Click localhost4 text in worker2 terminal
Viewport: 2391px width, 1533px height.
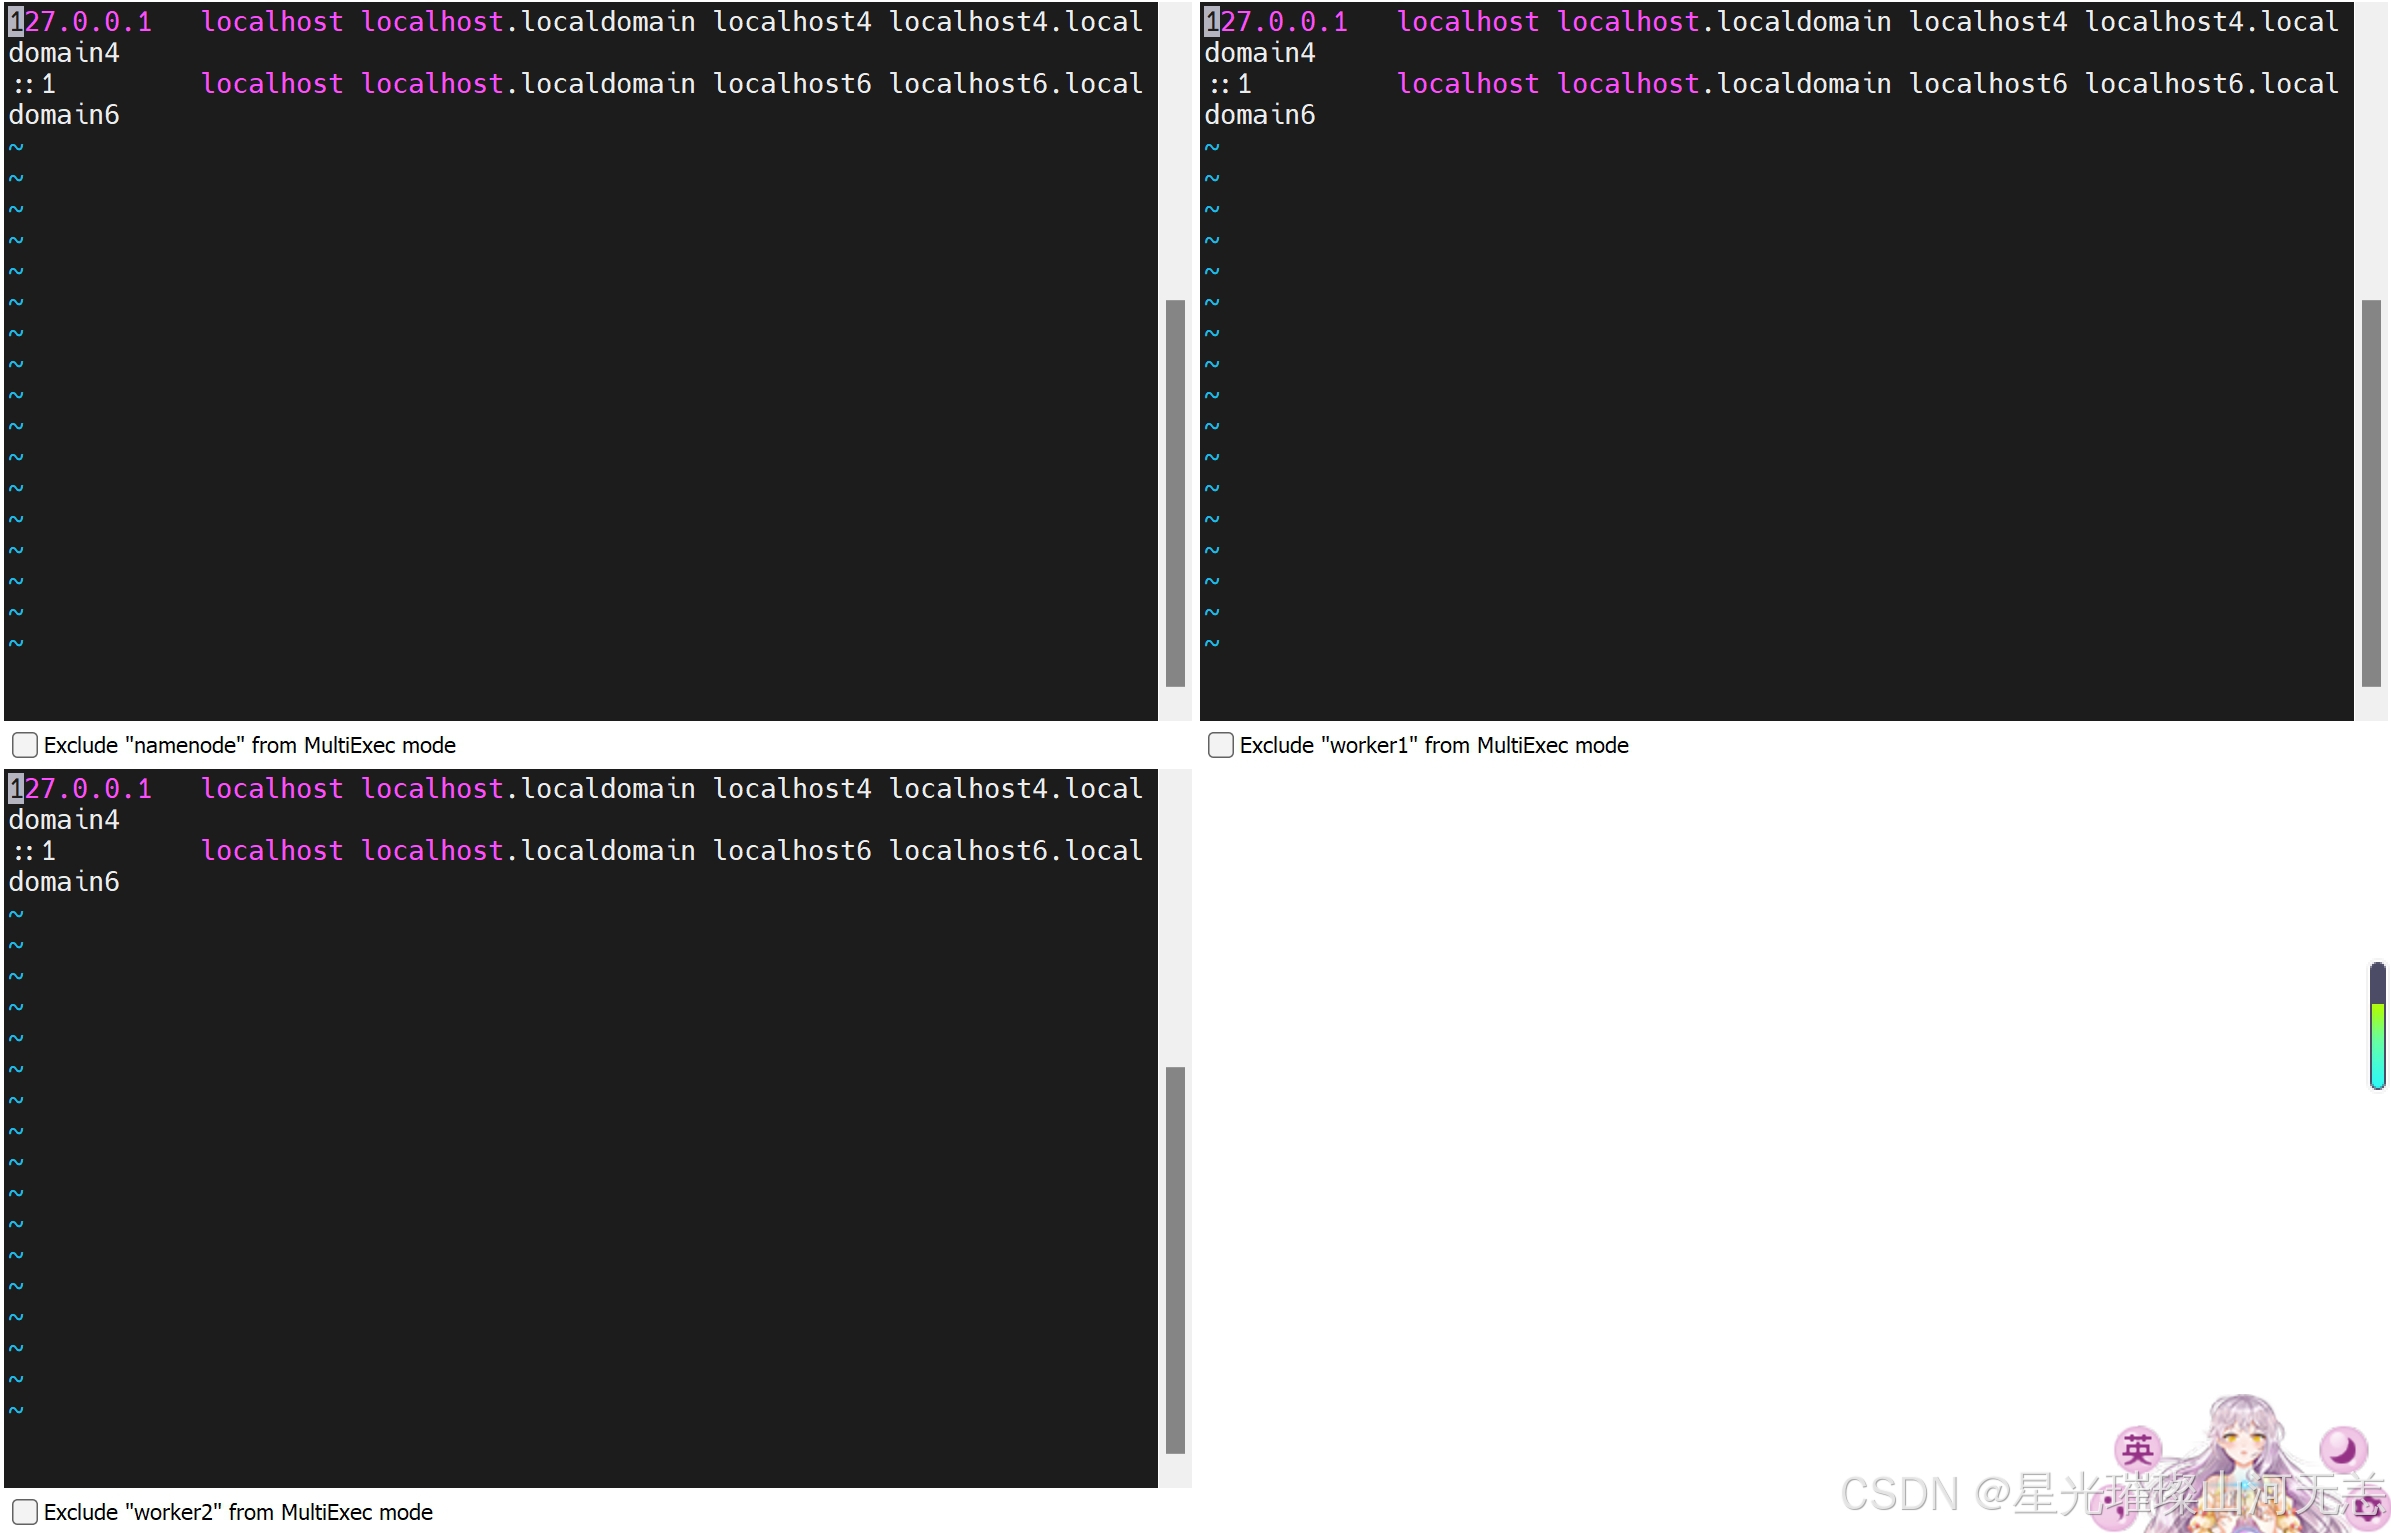click(791, 789)
